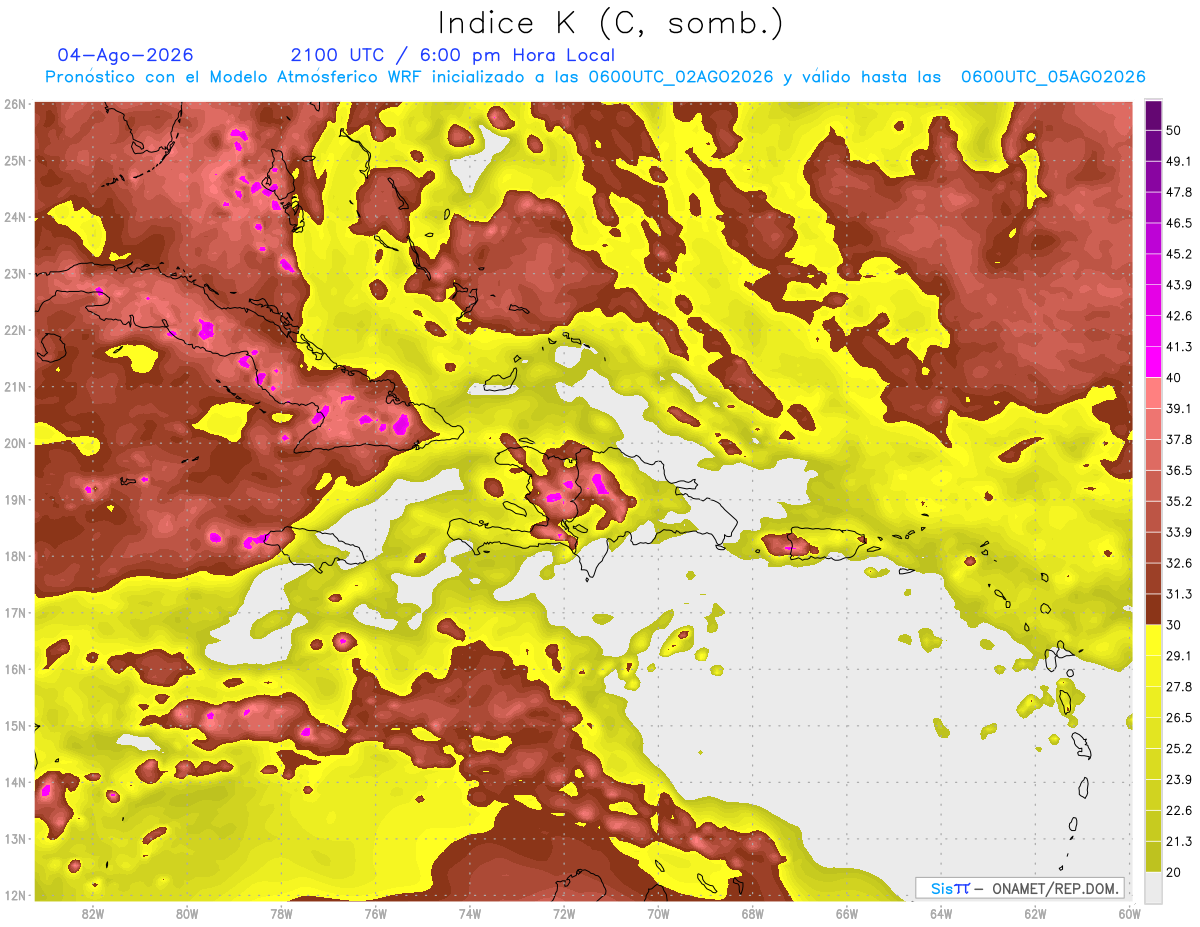The width and height of the screenshot is (1200, 927).
Task: Click the color scale value '27.8'
Action: [1180, 686]
